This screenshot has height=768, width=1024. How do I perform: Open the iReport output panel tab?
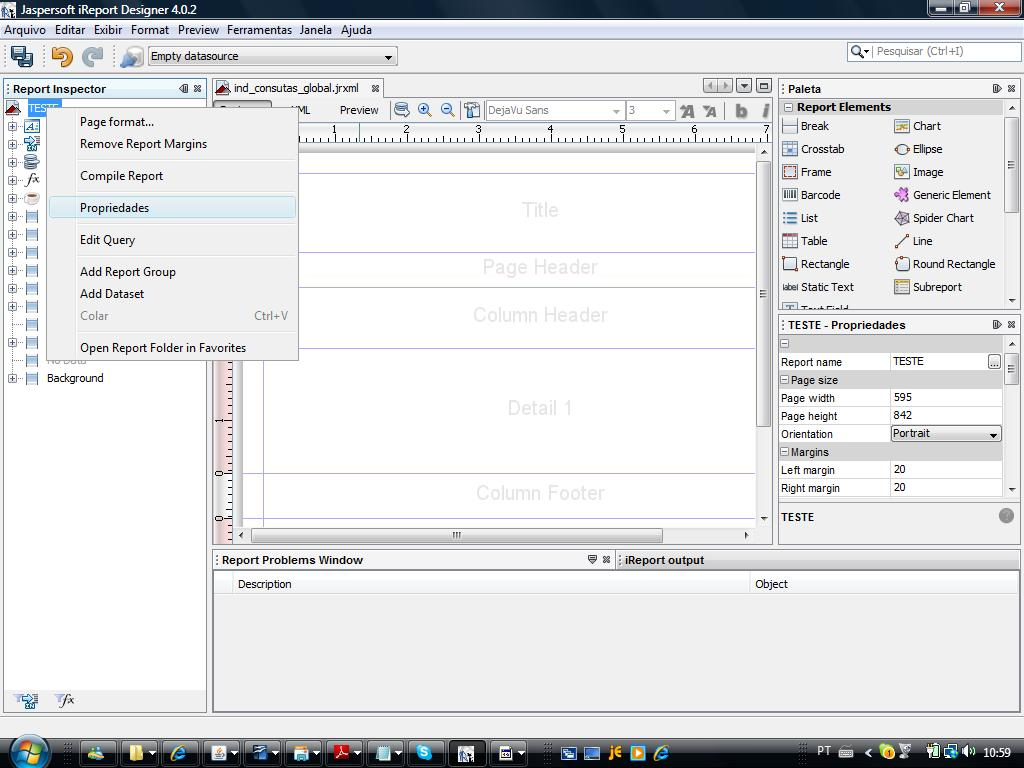point(664,560)
